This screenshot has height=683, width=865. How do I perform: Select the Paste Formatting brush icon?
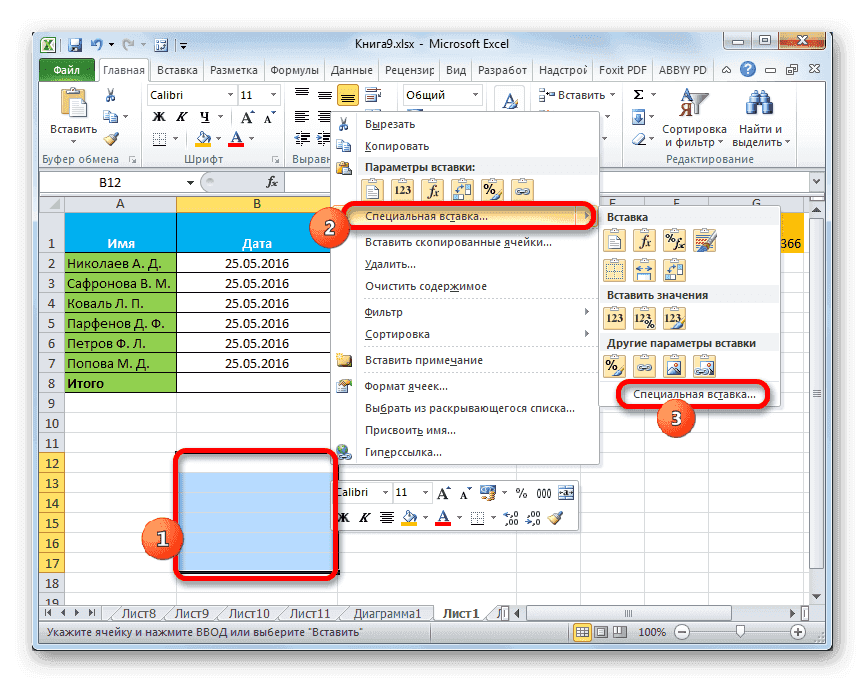(705, 240)
